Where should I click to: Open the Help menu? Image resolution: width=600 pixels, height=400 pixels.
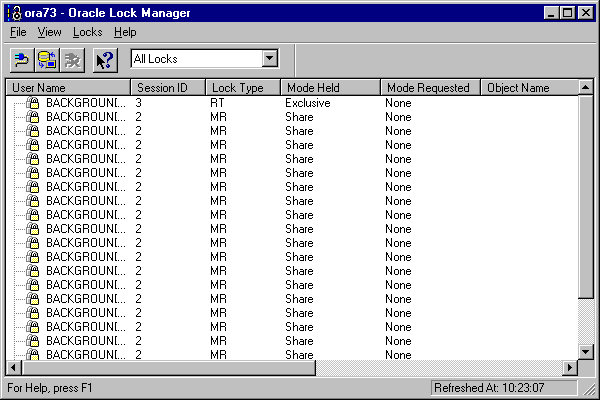coord(125,32)
